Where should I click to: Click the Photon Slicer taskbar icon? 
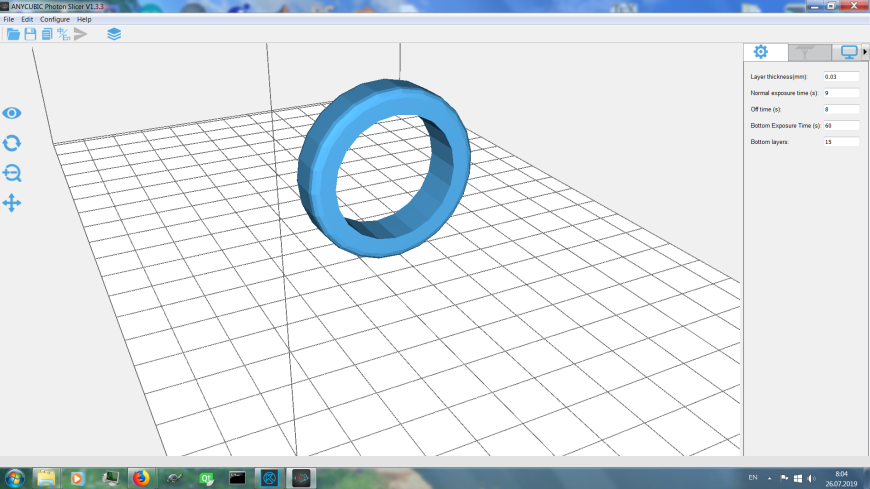pos(301,478)
